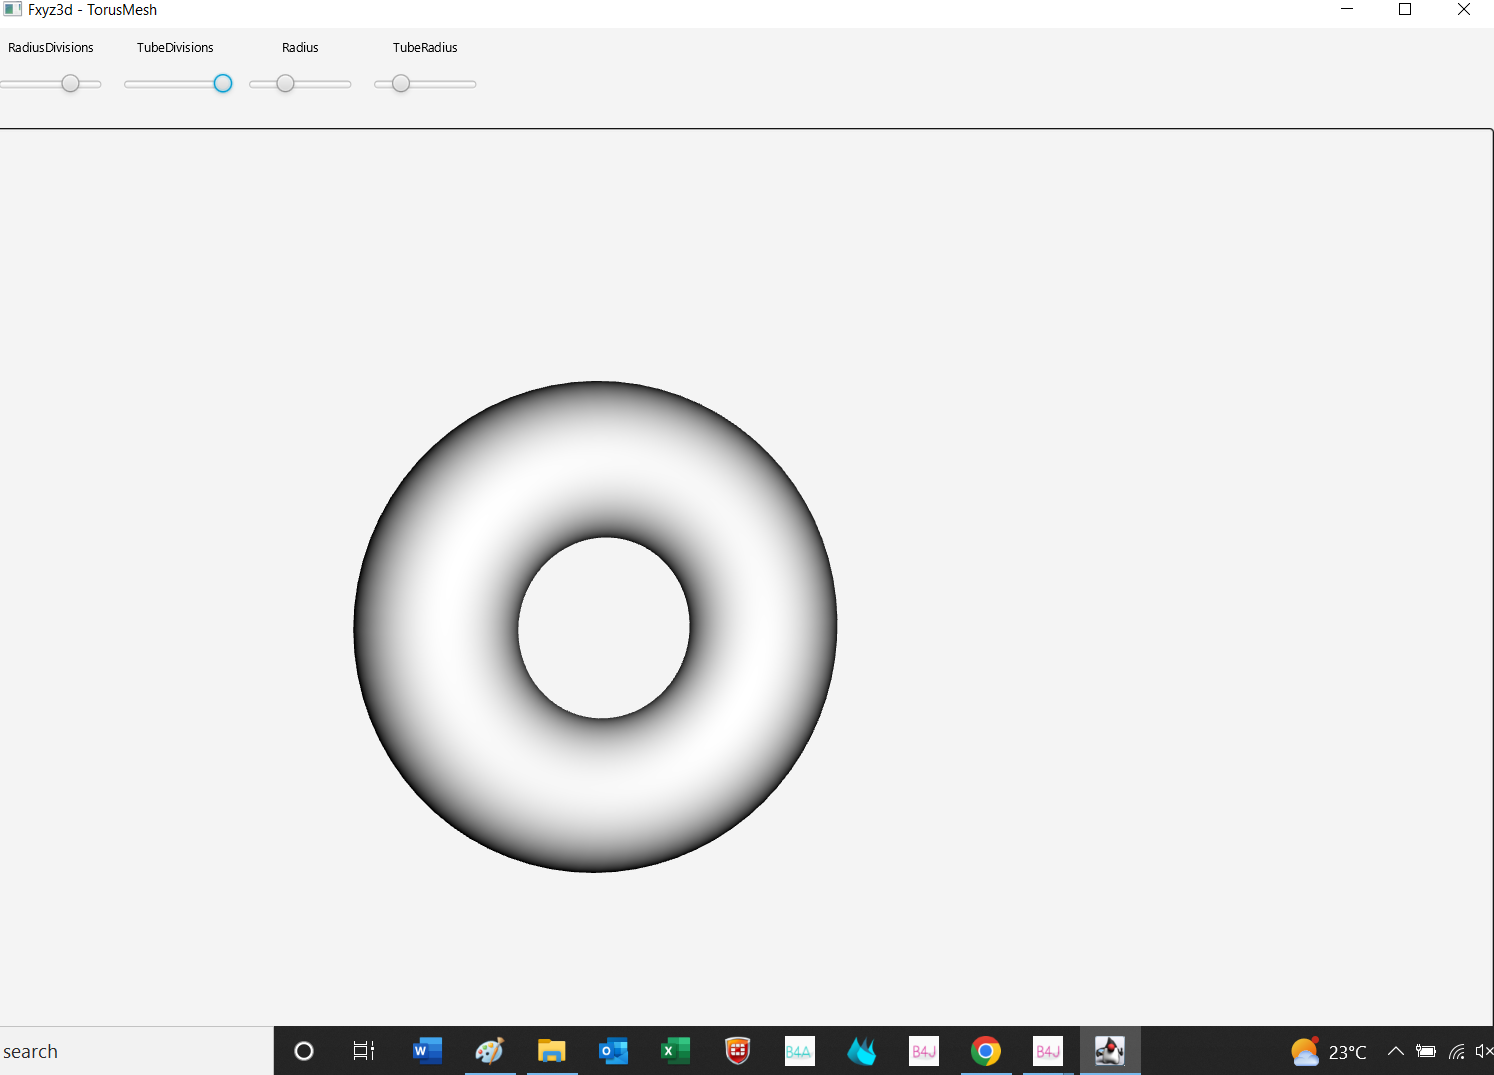The height and width of the screenshot is (1075, 1494).
Task: Click the "TubeRadius" label
Action: pos(425,48)
